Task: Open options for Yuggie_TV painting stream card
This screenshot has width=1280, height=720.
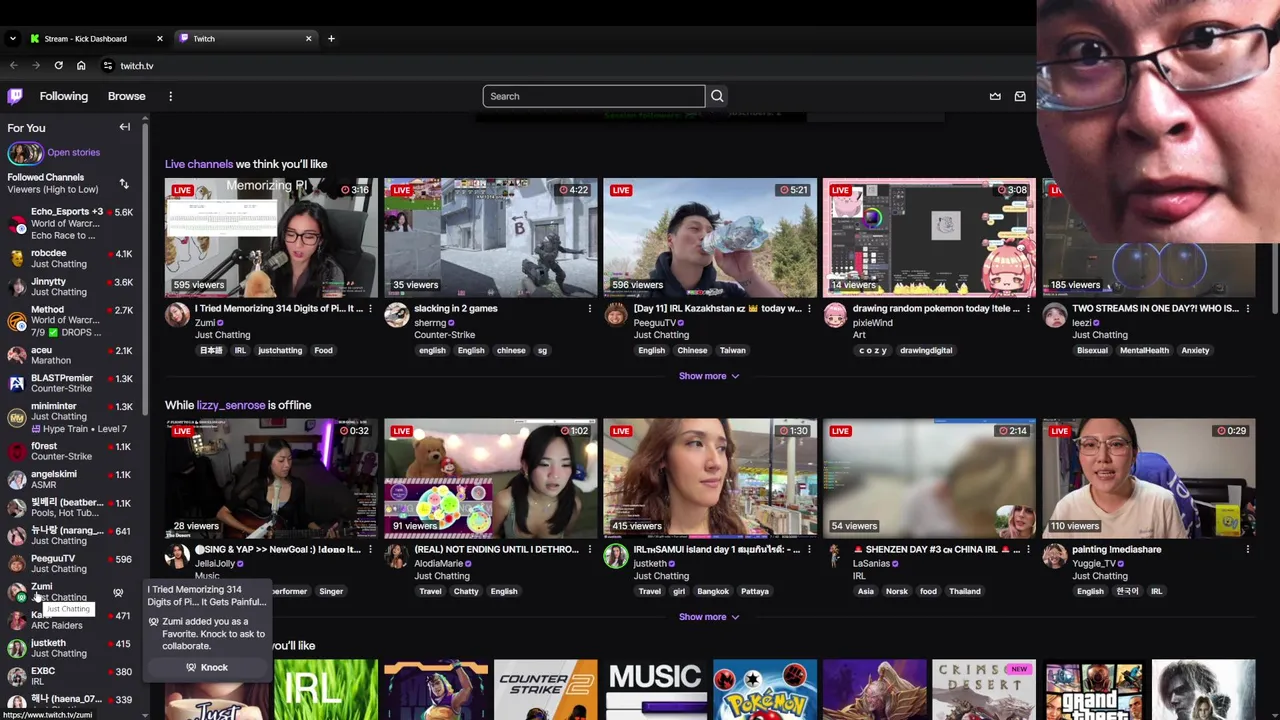Action: 1248,550
